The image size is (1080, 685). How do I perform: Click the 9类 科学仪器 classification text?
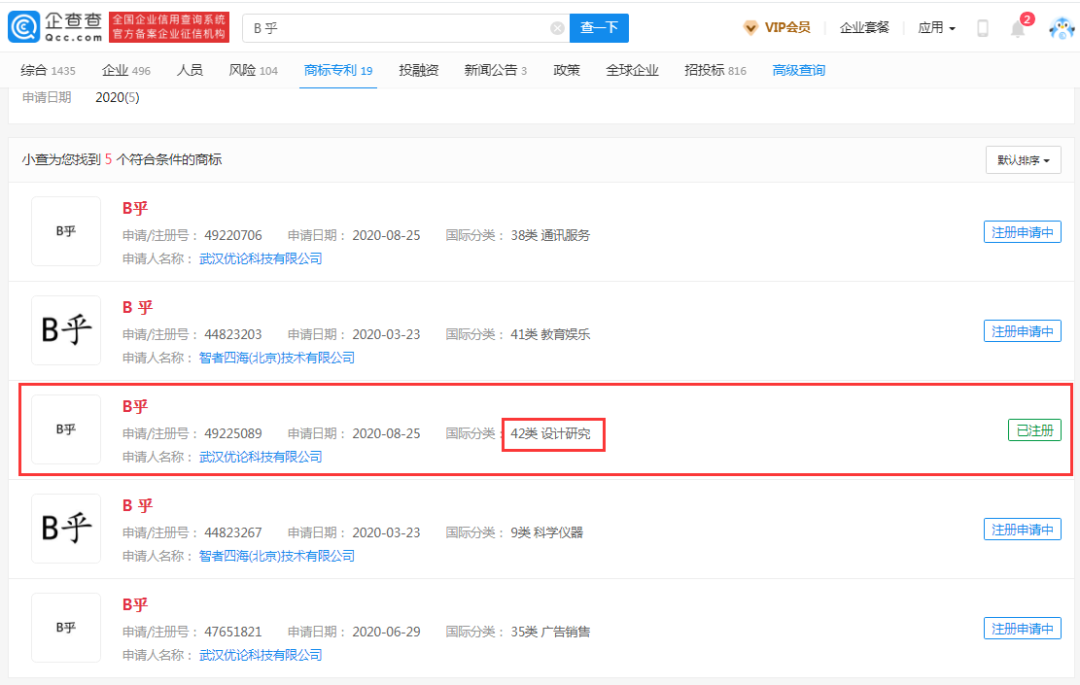[547, 533]
